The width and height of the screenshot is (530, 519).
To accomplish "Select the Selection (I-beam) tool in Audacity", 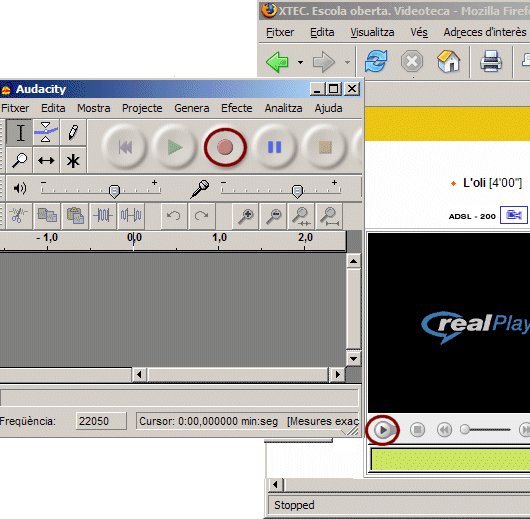I will (20, 133).
